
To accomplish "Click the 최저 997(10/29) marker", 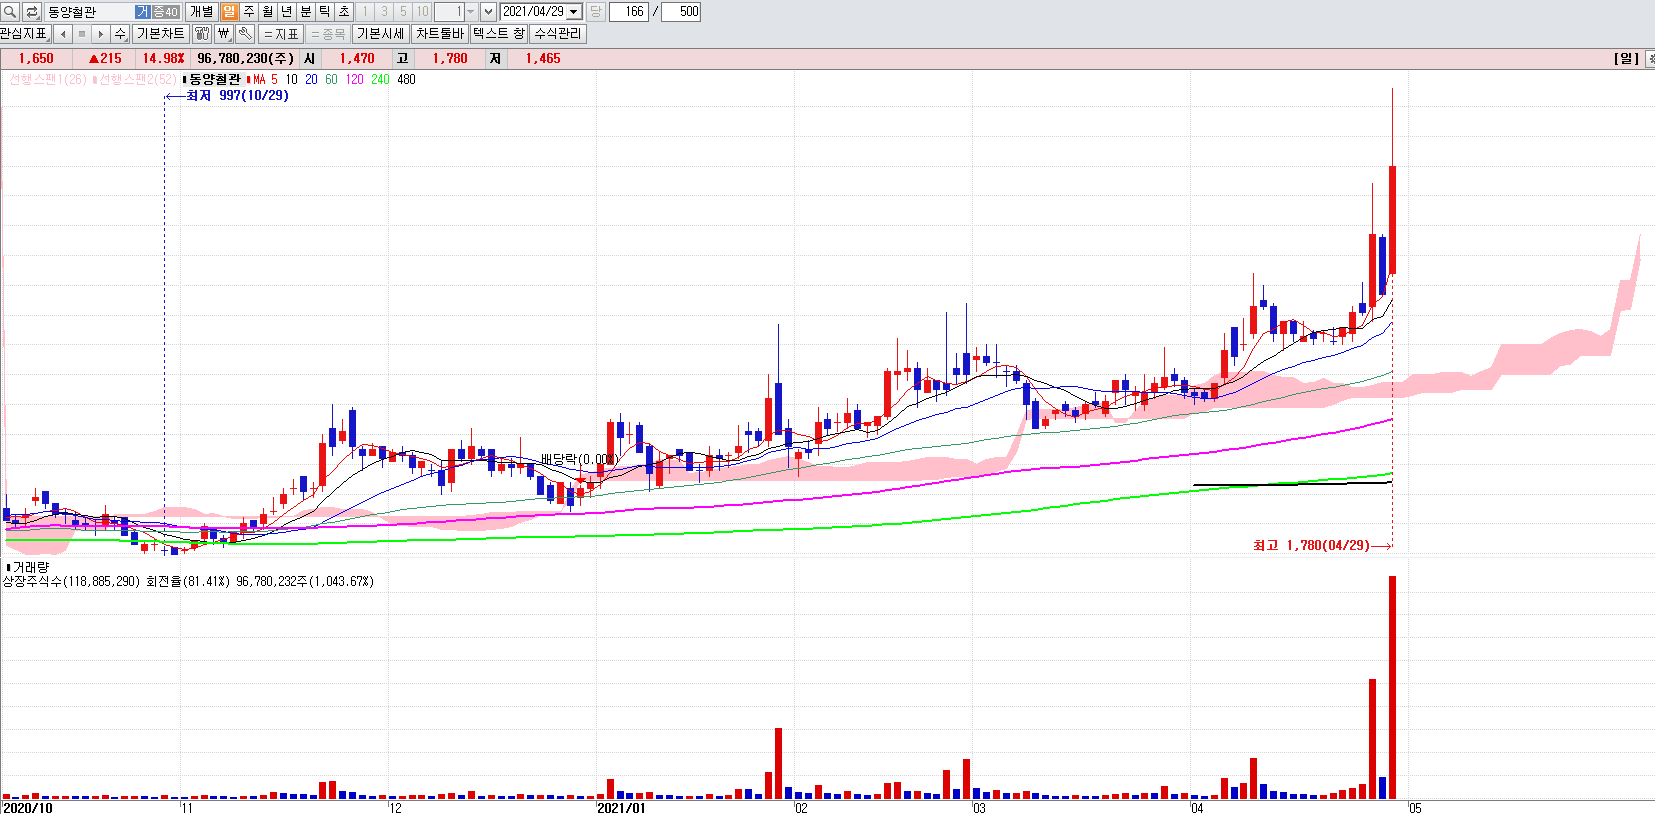I will tap(237, 96).
